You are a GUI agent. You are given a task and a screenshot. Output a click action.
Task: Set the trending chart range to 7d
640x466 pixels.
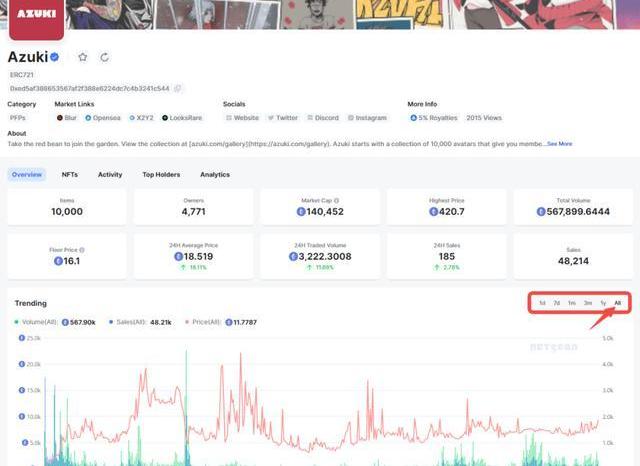pos(556,303)
